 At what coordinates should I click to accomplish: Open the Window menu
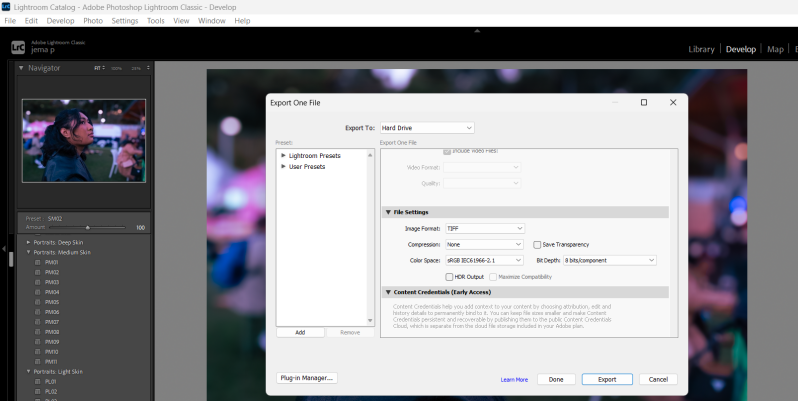point(212,21)
